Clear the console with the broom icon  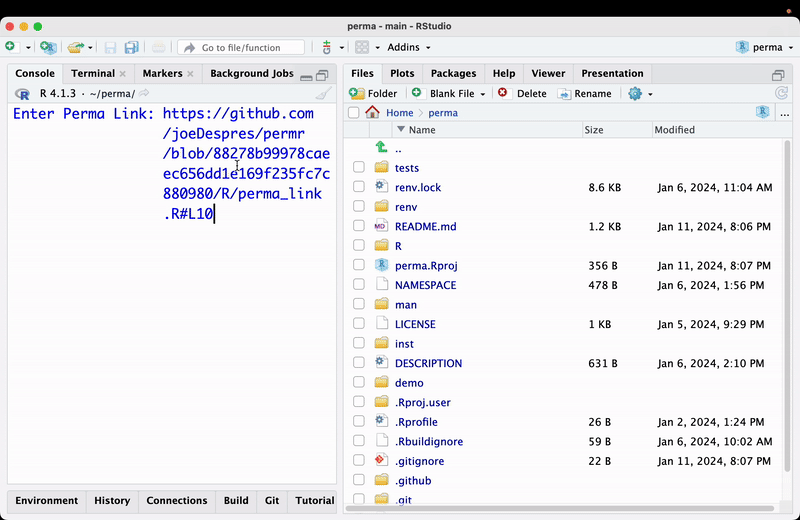[323, 93]
